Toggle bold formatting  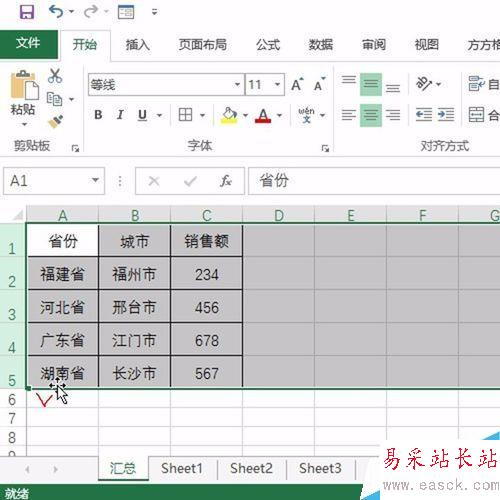tap(98, 115)
